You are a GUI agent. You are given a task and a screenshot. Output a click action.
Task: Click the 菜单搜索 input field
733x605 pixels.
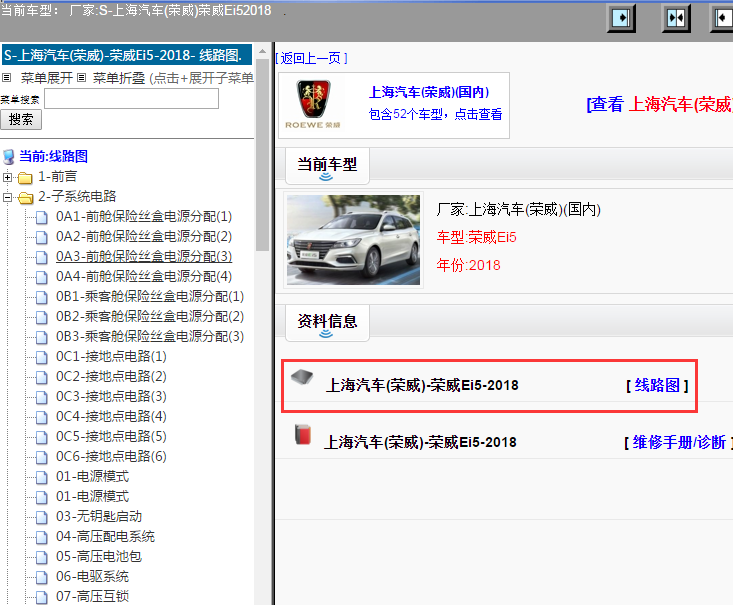131,99
